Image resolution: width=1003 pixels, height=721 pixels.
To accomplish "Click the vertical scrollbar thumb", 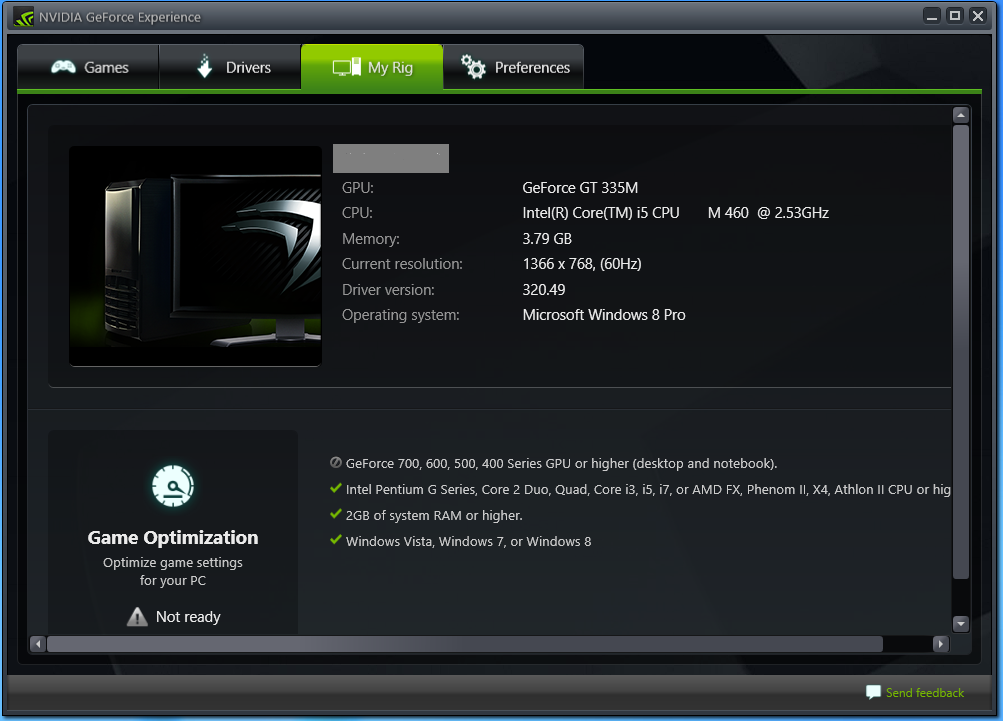I will pos(961,352).
